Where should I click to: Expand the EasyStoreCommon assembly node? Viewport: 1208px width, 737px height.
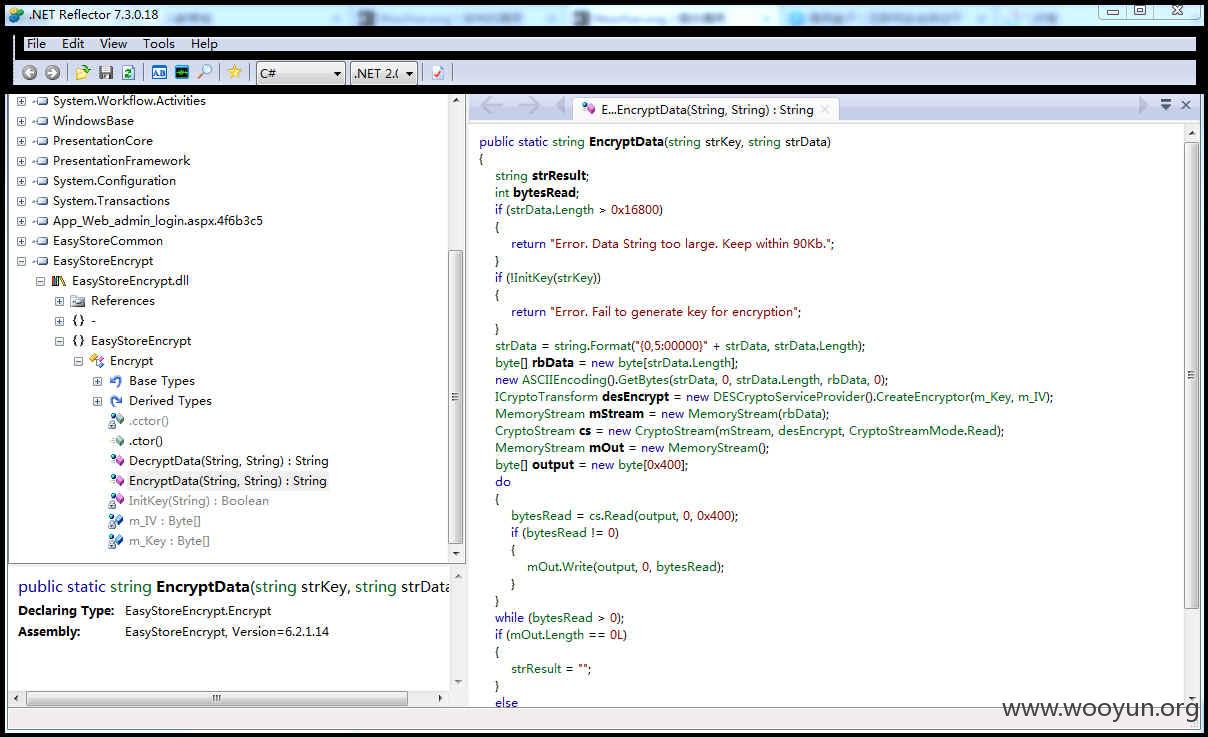pyautogui.click(x=21, y=241)
